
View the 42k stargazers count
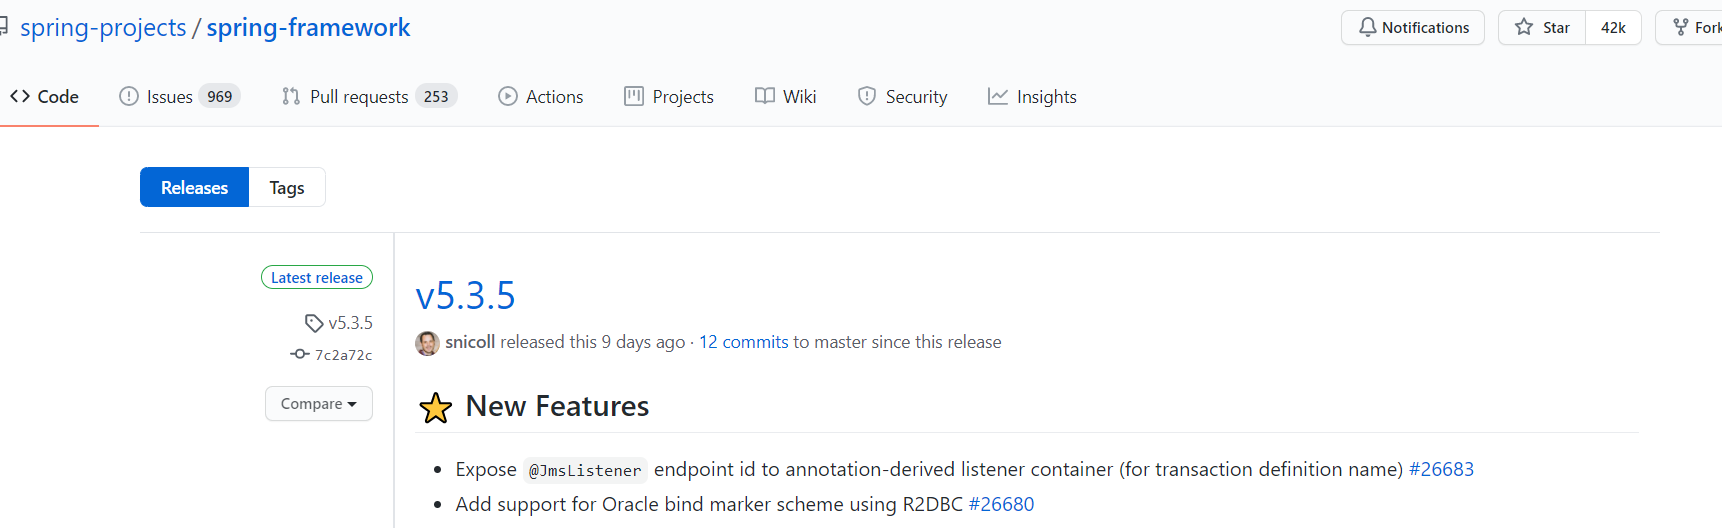(1613, 28)
